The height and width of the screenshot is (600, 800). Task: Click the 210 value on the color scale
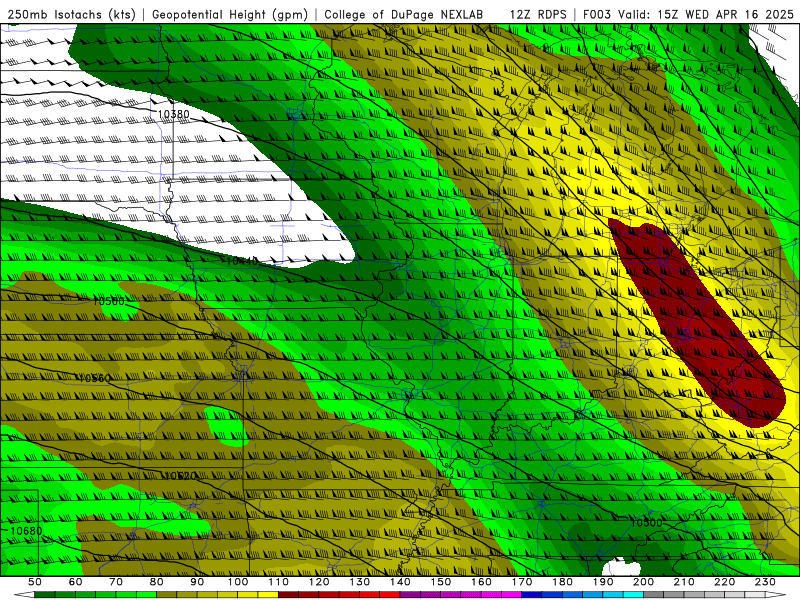[684, 582]
